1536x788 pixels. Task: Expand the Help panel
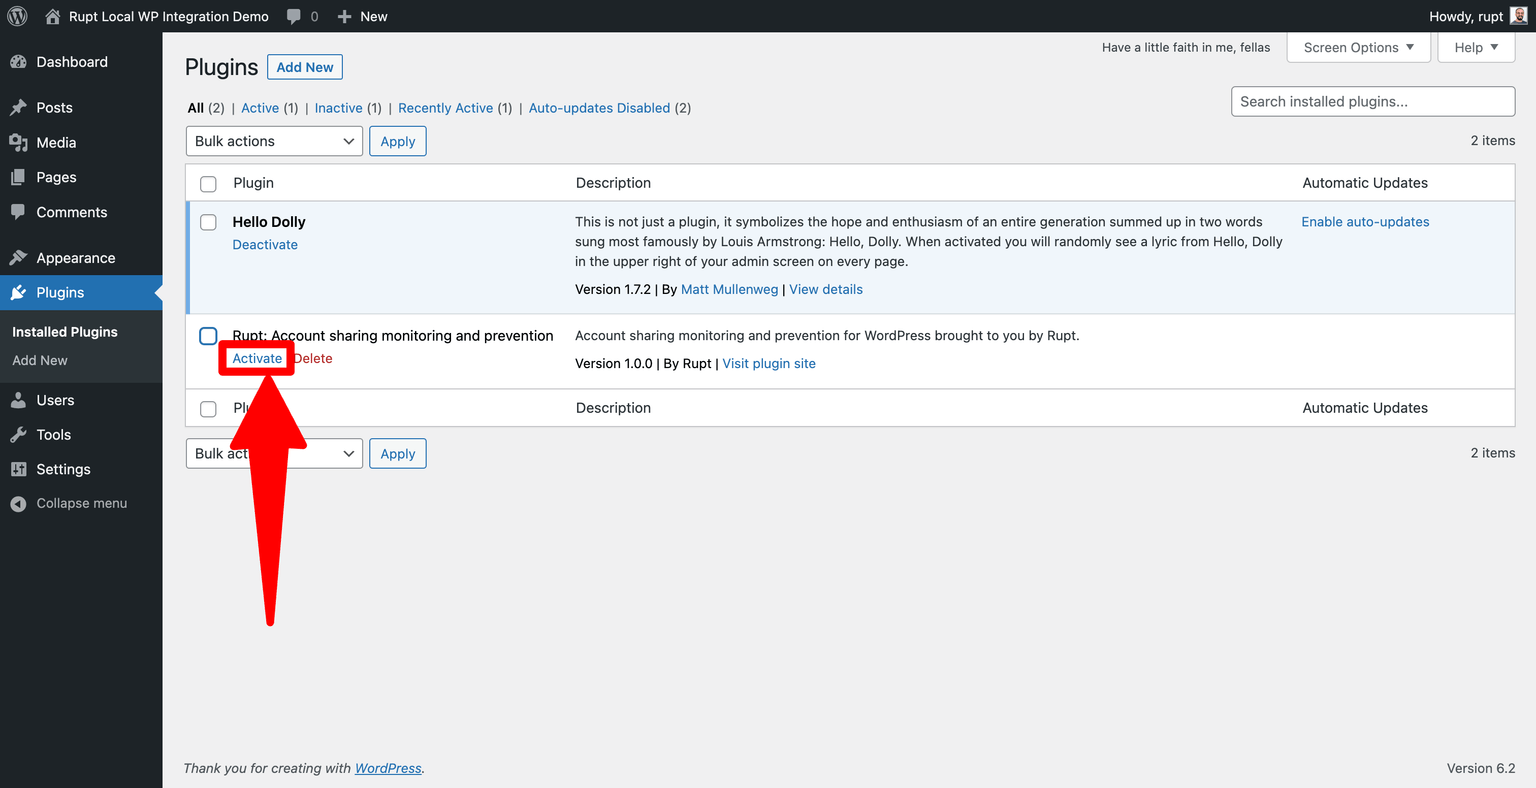[x=1476, y=47]
